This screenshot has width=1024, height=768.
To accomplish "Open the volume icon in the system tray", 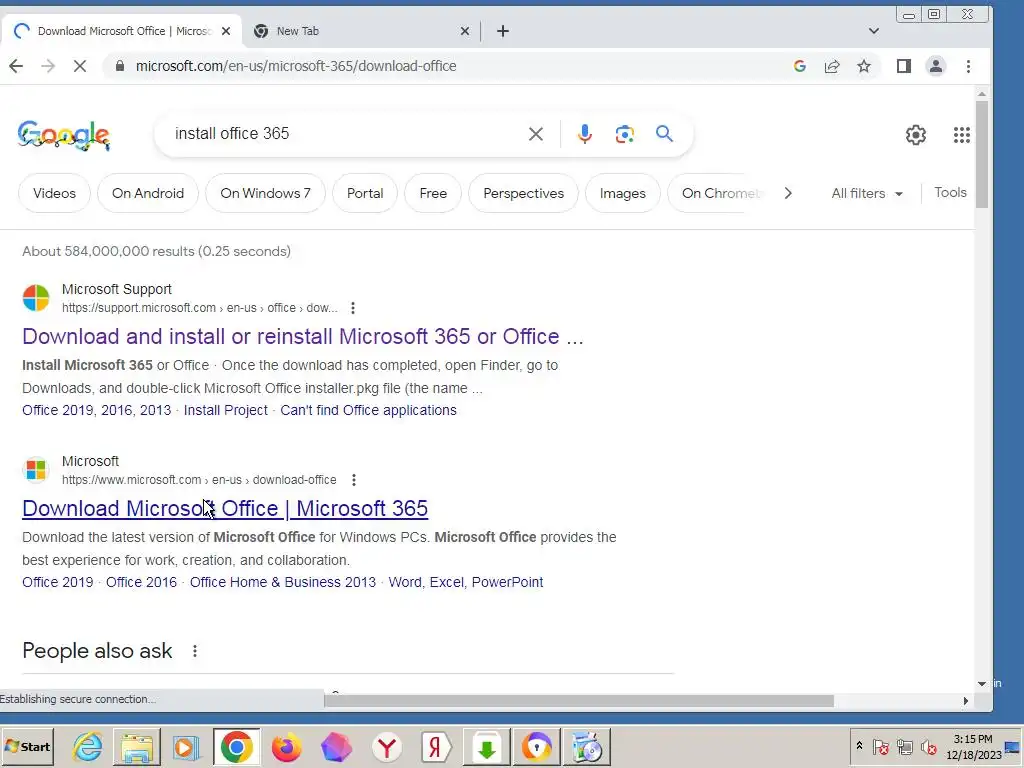I will (x=929, y=746).
